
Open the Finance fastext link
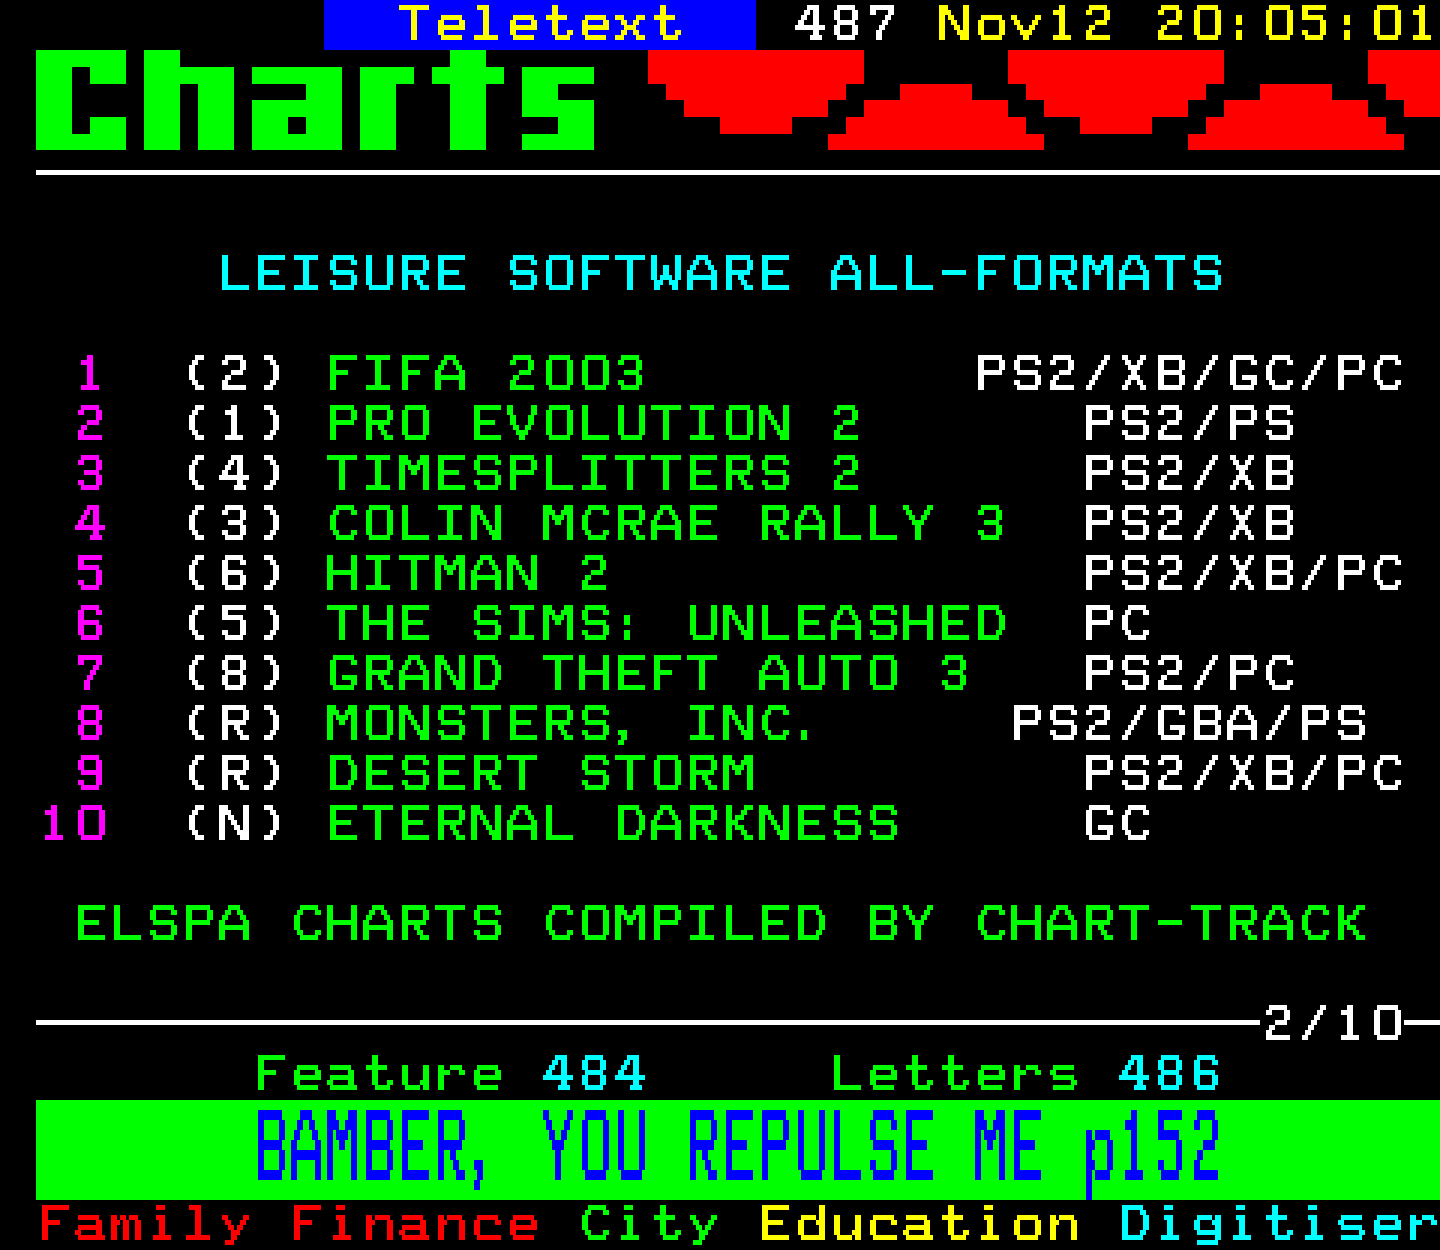415,1224
